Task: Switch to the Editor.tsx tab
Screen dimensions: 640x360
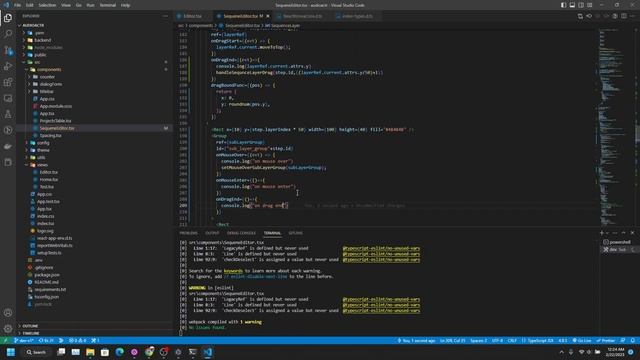Action: coord(192,16)
